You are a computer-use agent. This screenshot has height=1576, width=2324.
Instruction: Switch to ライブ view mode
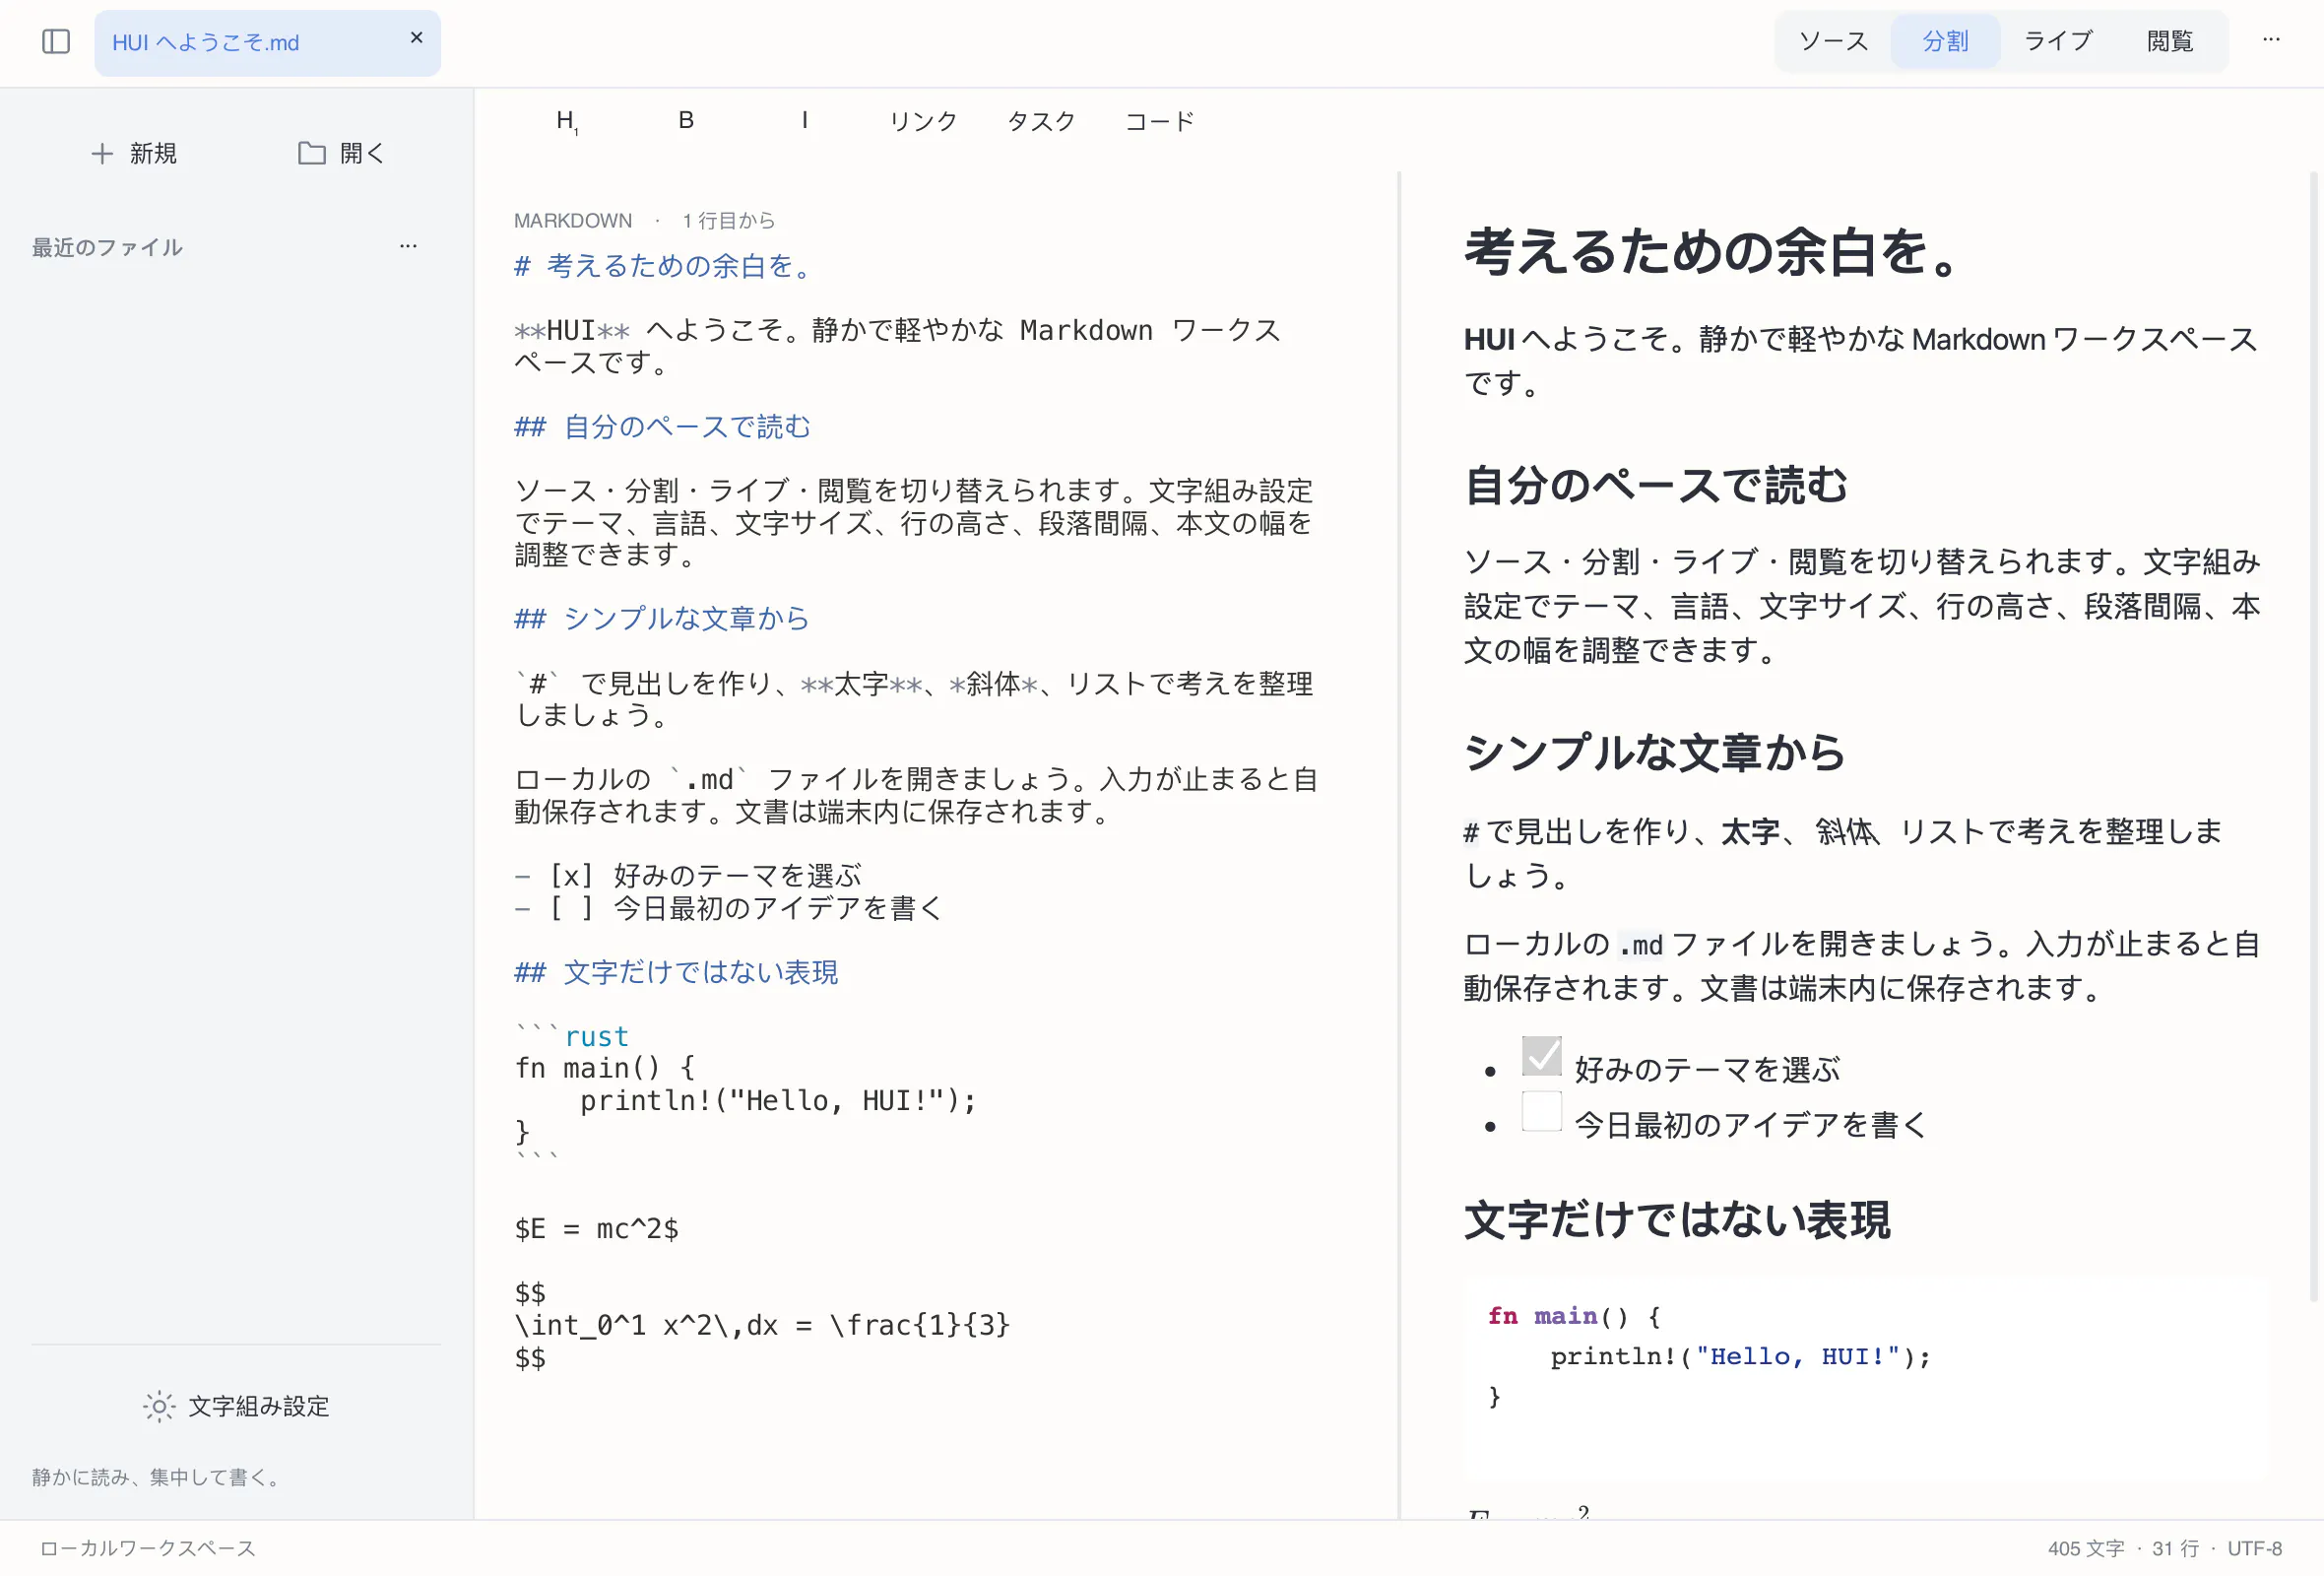click(2058, 41)
